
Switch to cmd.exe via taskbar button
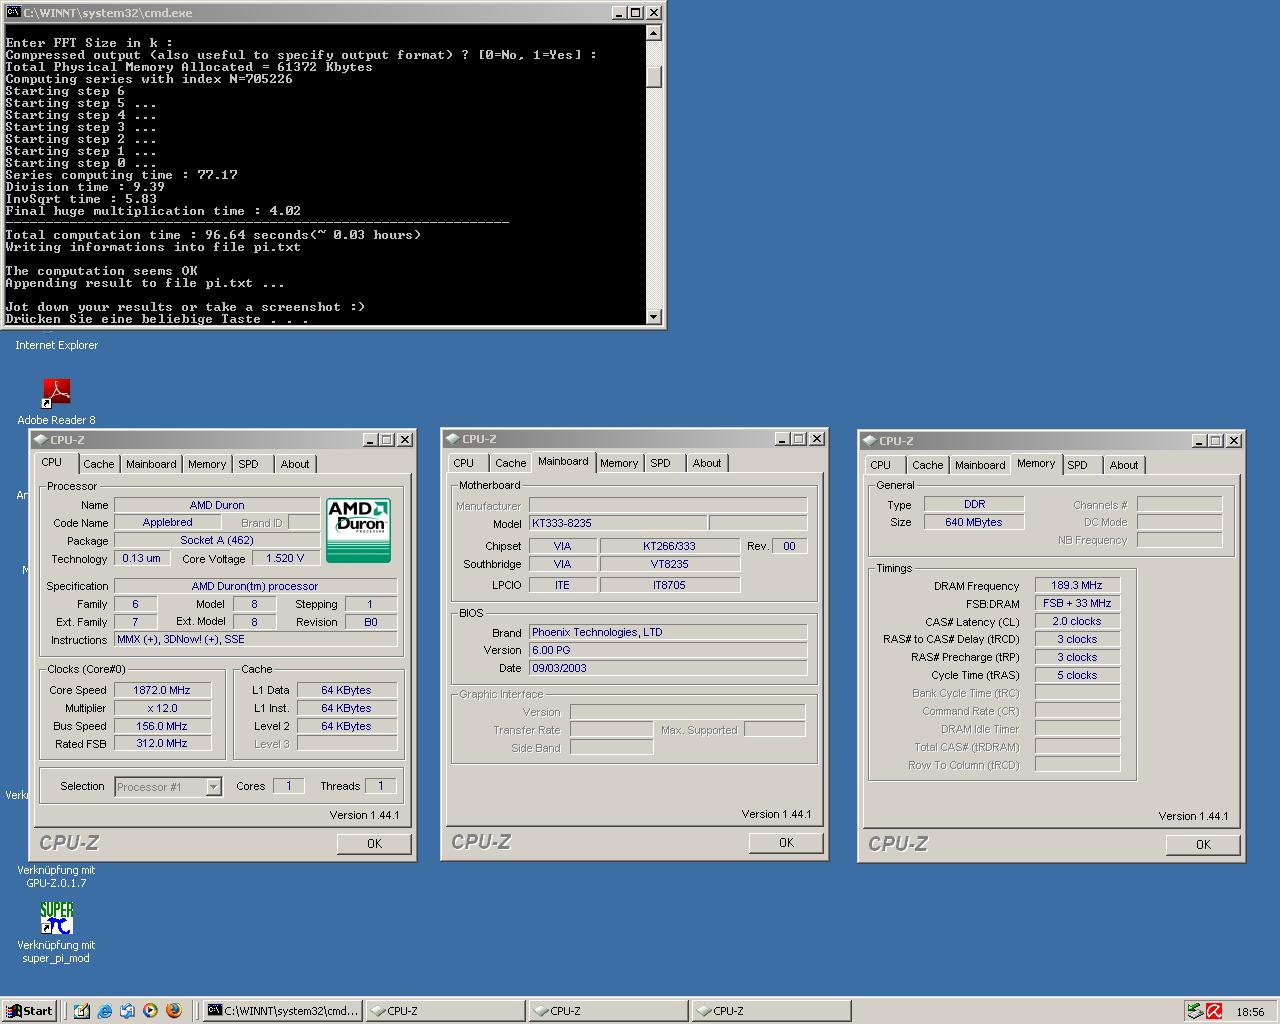tap(282, 1011)
